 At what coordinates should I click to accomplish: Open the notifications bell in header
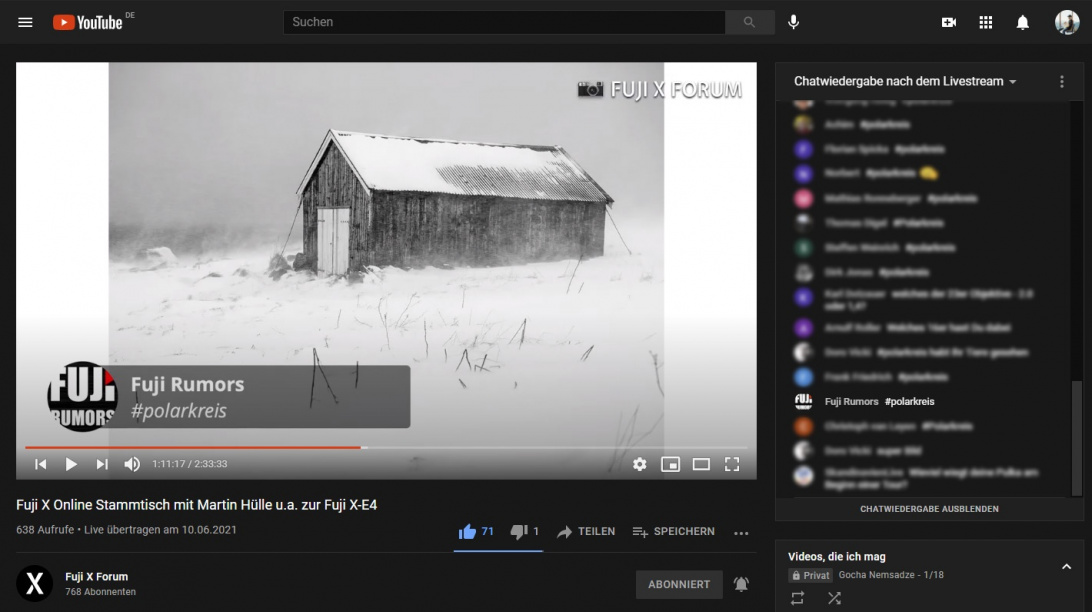click(1022, 22)
